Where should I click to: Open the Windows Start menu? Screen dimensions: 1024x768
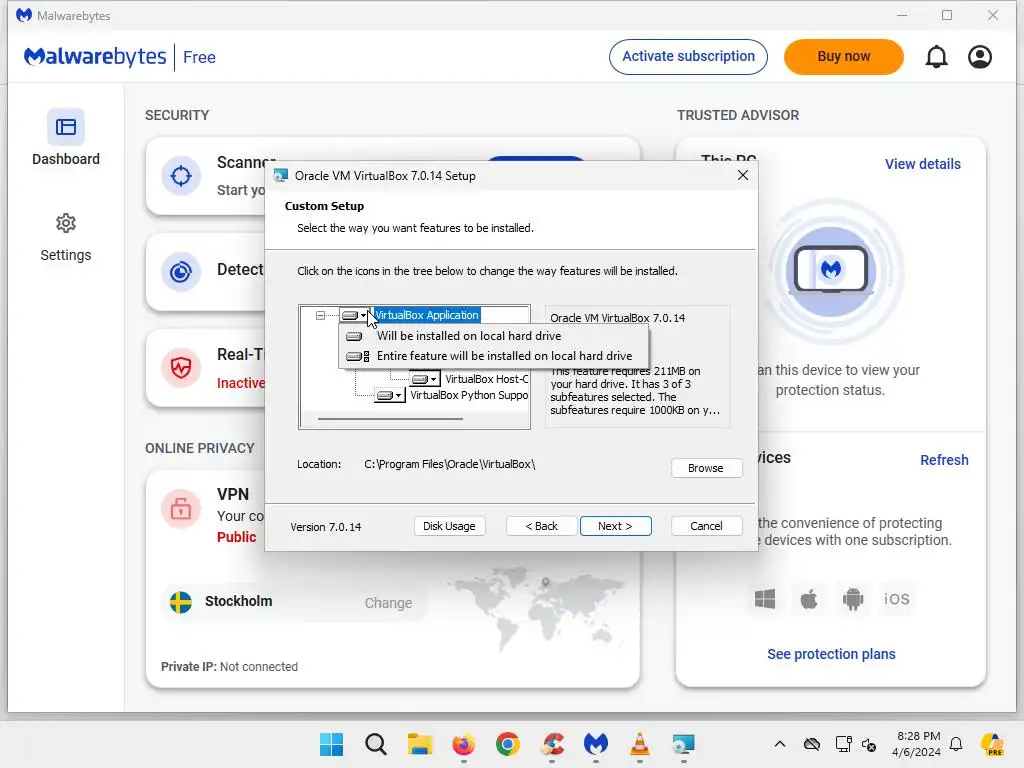tap(331, 744)
